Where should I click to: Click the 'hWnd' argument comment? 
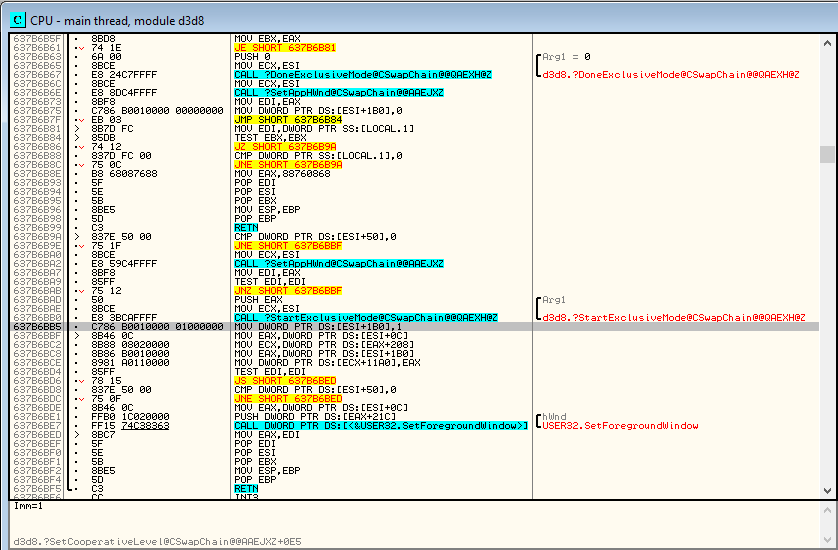pos(554,417)
